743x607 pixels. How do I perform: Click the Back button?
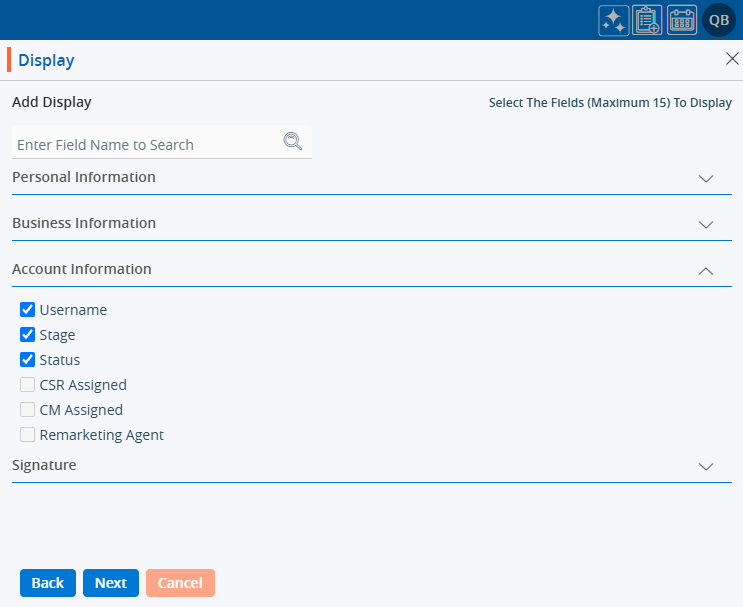(48, 583)
